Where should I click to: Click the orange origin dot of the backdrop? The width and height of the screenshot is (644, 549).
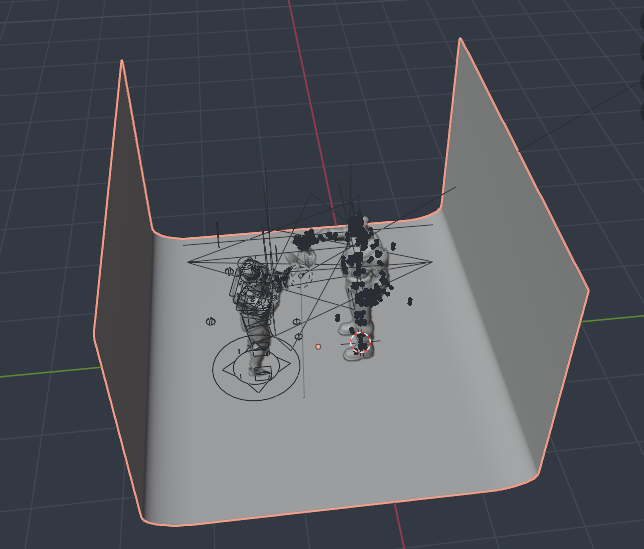click(318, 347)
